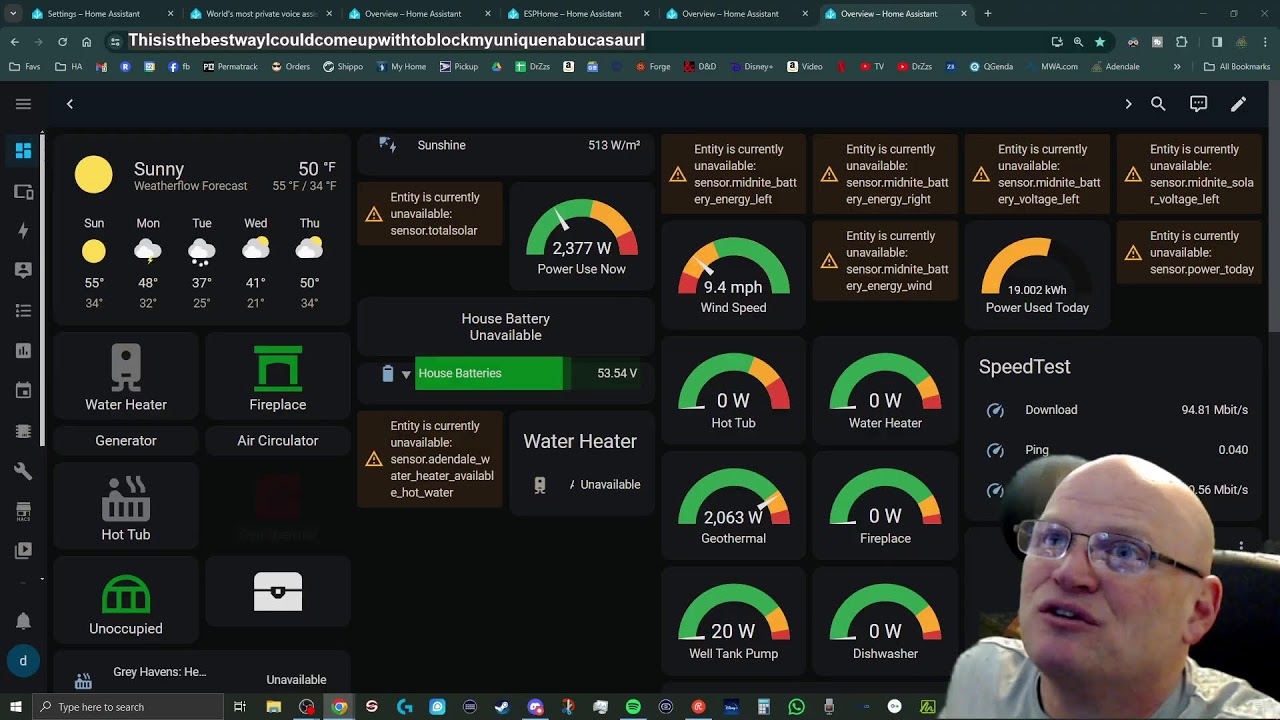Image resolution: width=1280 pixels, height=720 pixels.
Task: Open Spotify from the Windows taskbar
Action: pyautogui.click(x=633, y=707)
